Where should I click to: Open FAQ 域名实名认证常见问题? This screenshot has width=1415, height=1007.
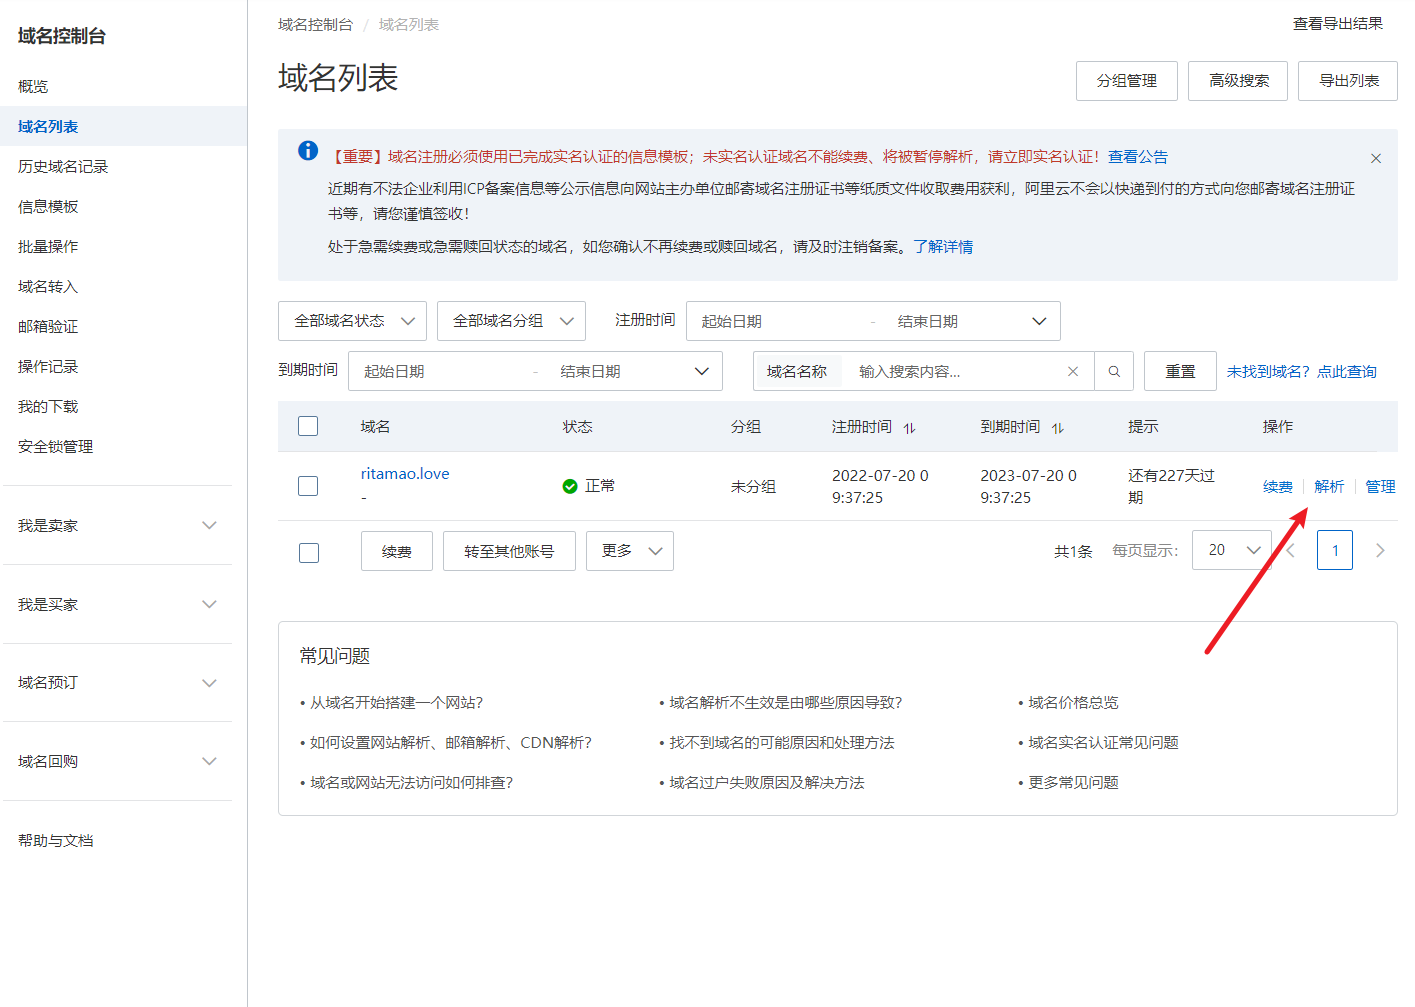click(1104, 743)
